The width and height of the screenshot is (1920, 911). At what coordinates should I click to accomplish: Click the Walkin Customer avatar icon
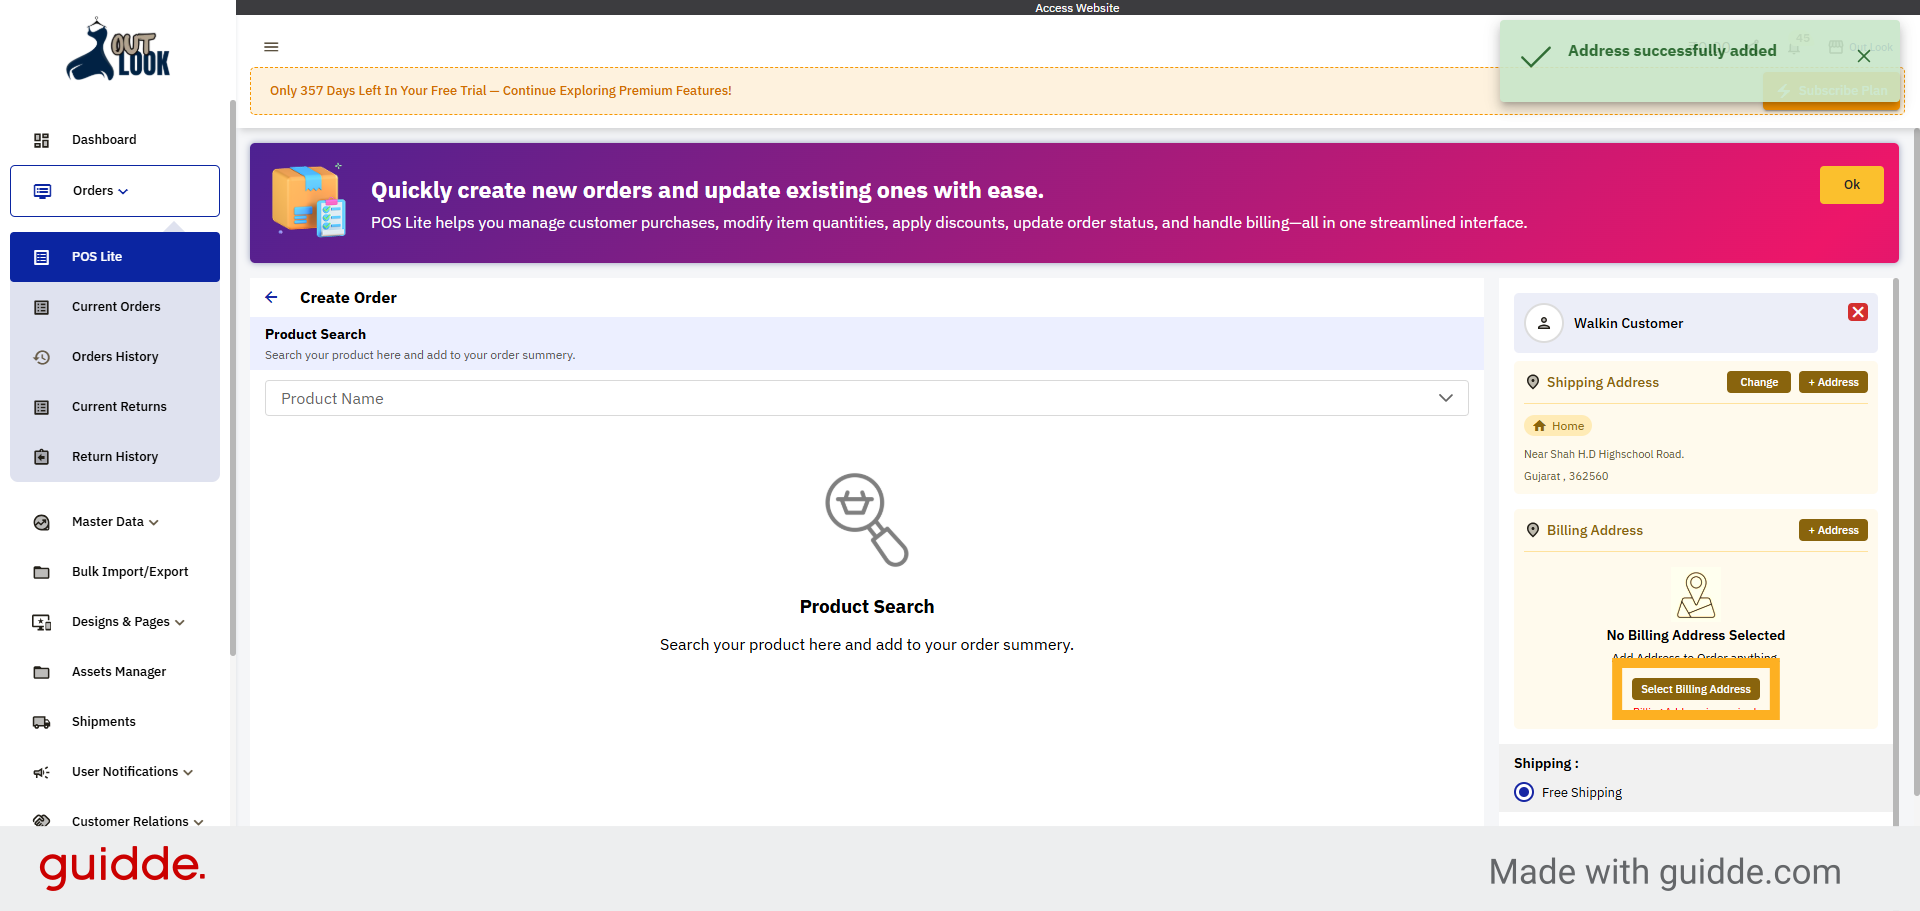[x=1544, y=322]
